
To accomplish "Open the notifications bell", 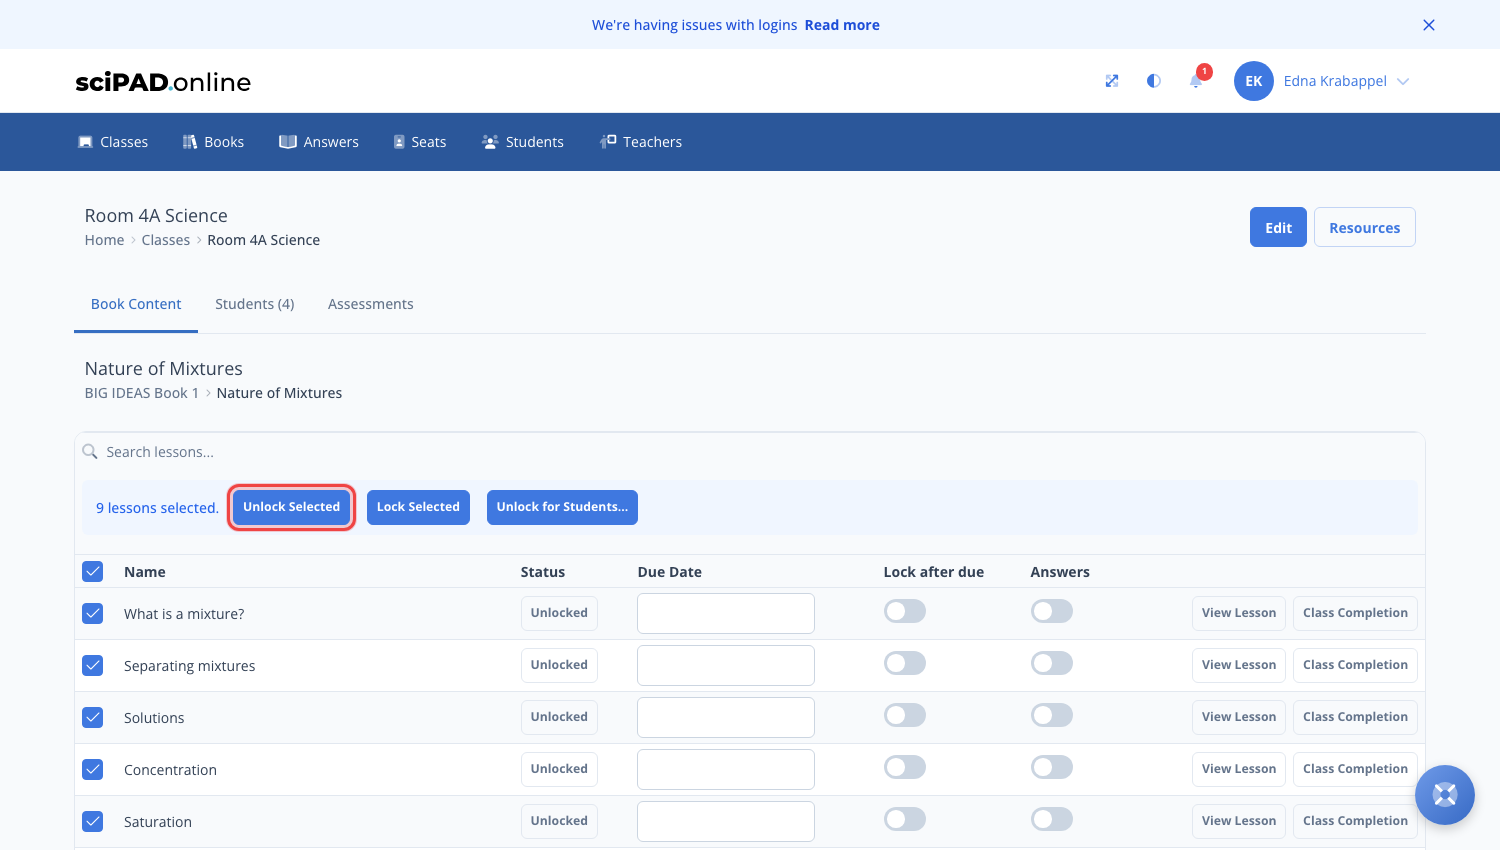I will point(1196,81).
